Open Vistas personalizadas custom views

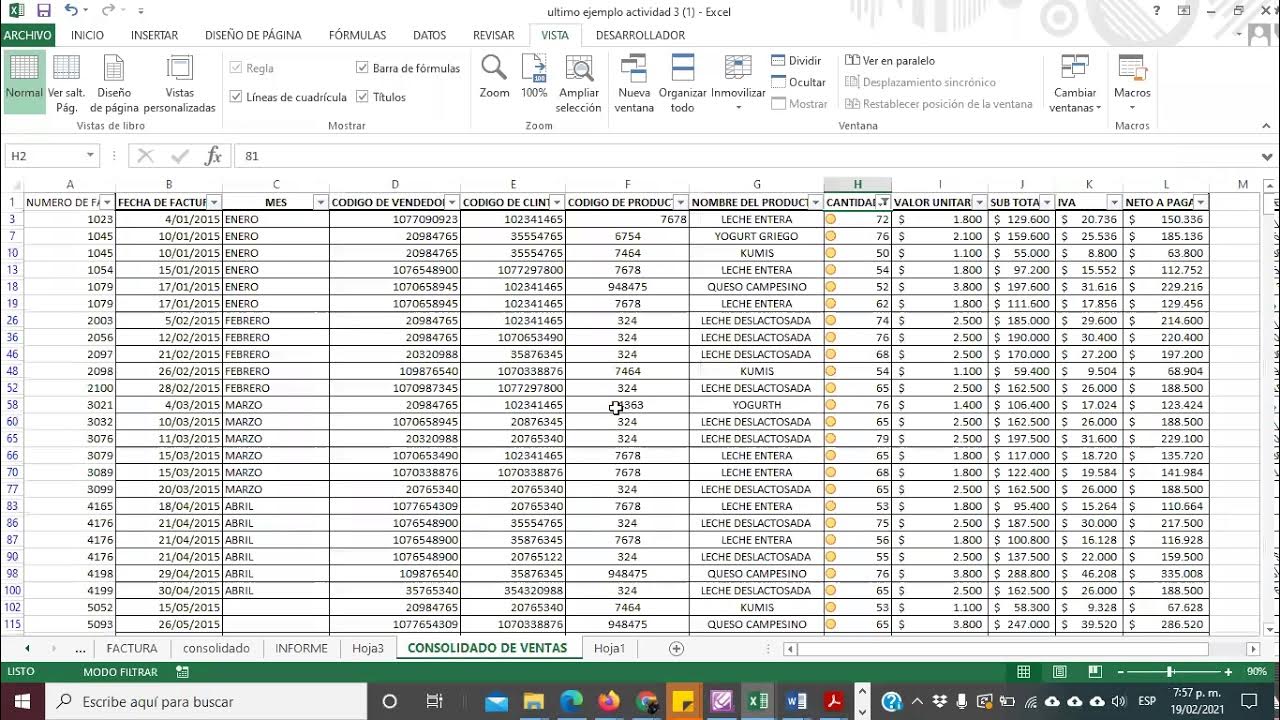(180, 82)
